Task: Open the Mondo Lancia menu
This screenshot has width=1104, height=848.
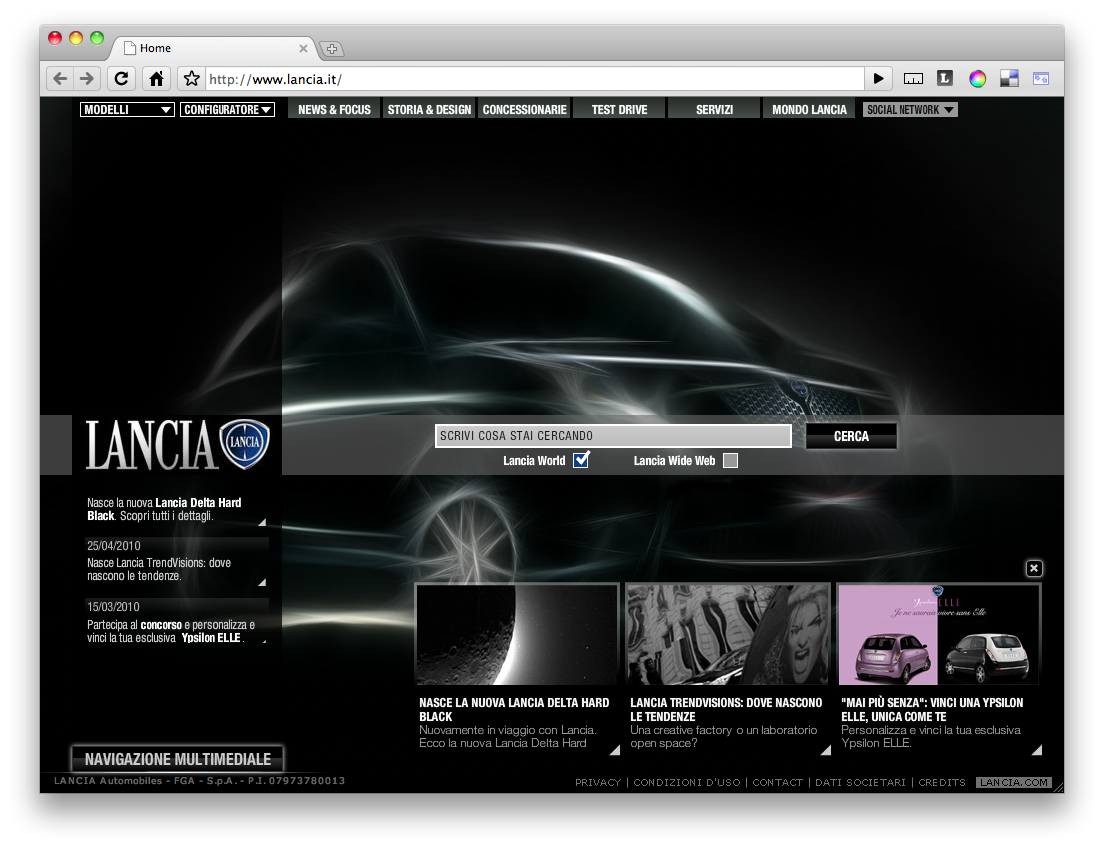Action: 810,109
